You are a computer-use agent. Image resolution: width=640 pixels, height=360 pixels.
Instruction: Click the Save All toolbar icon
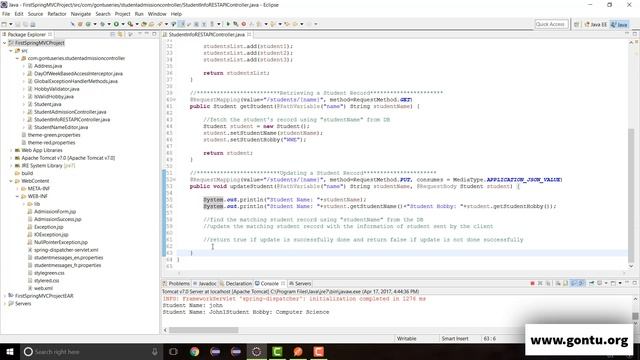(x=25, y=24)
